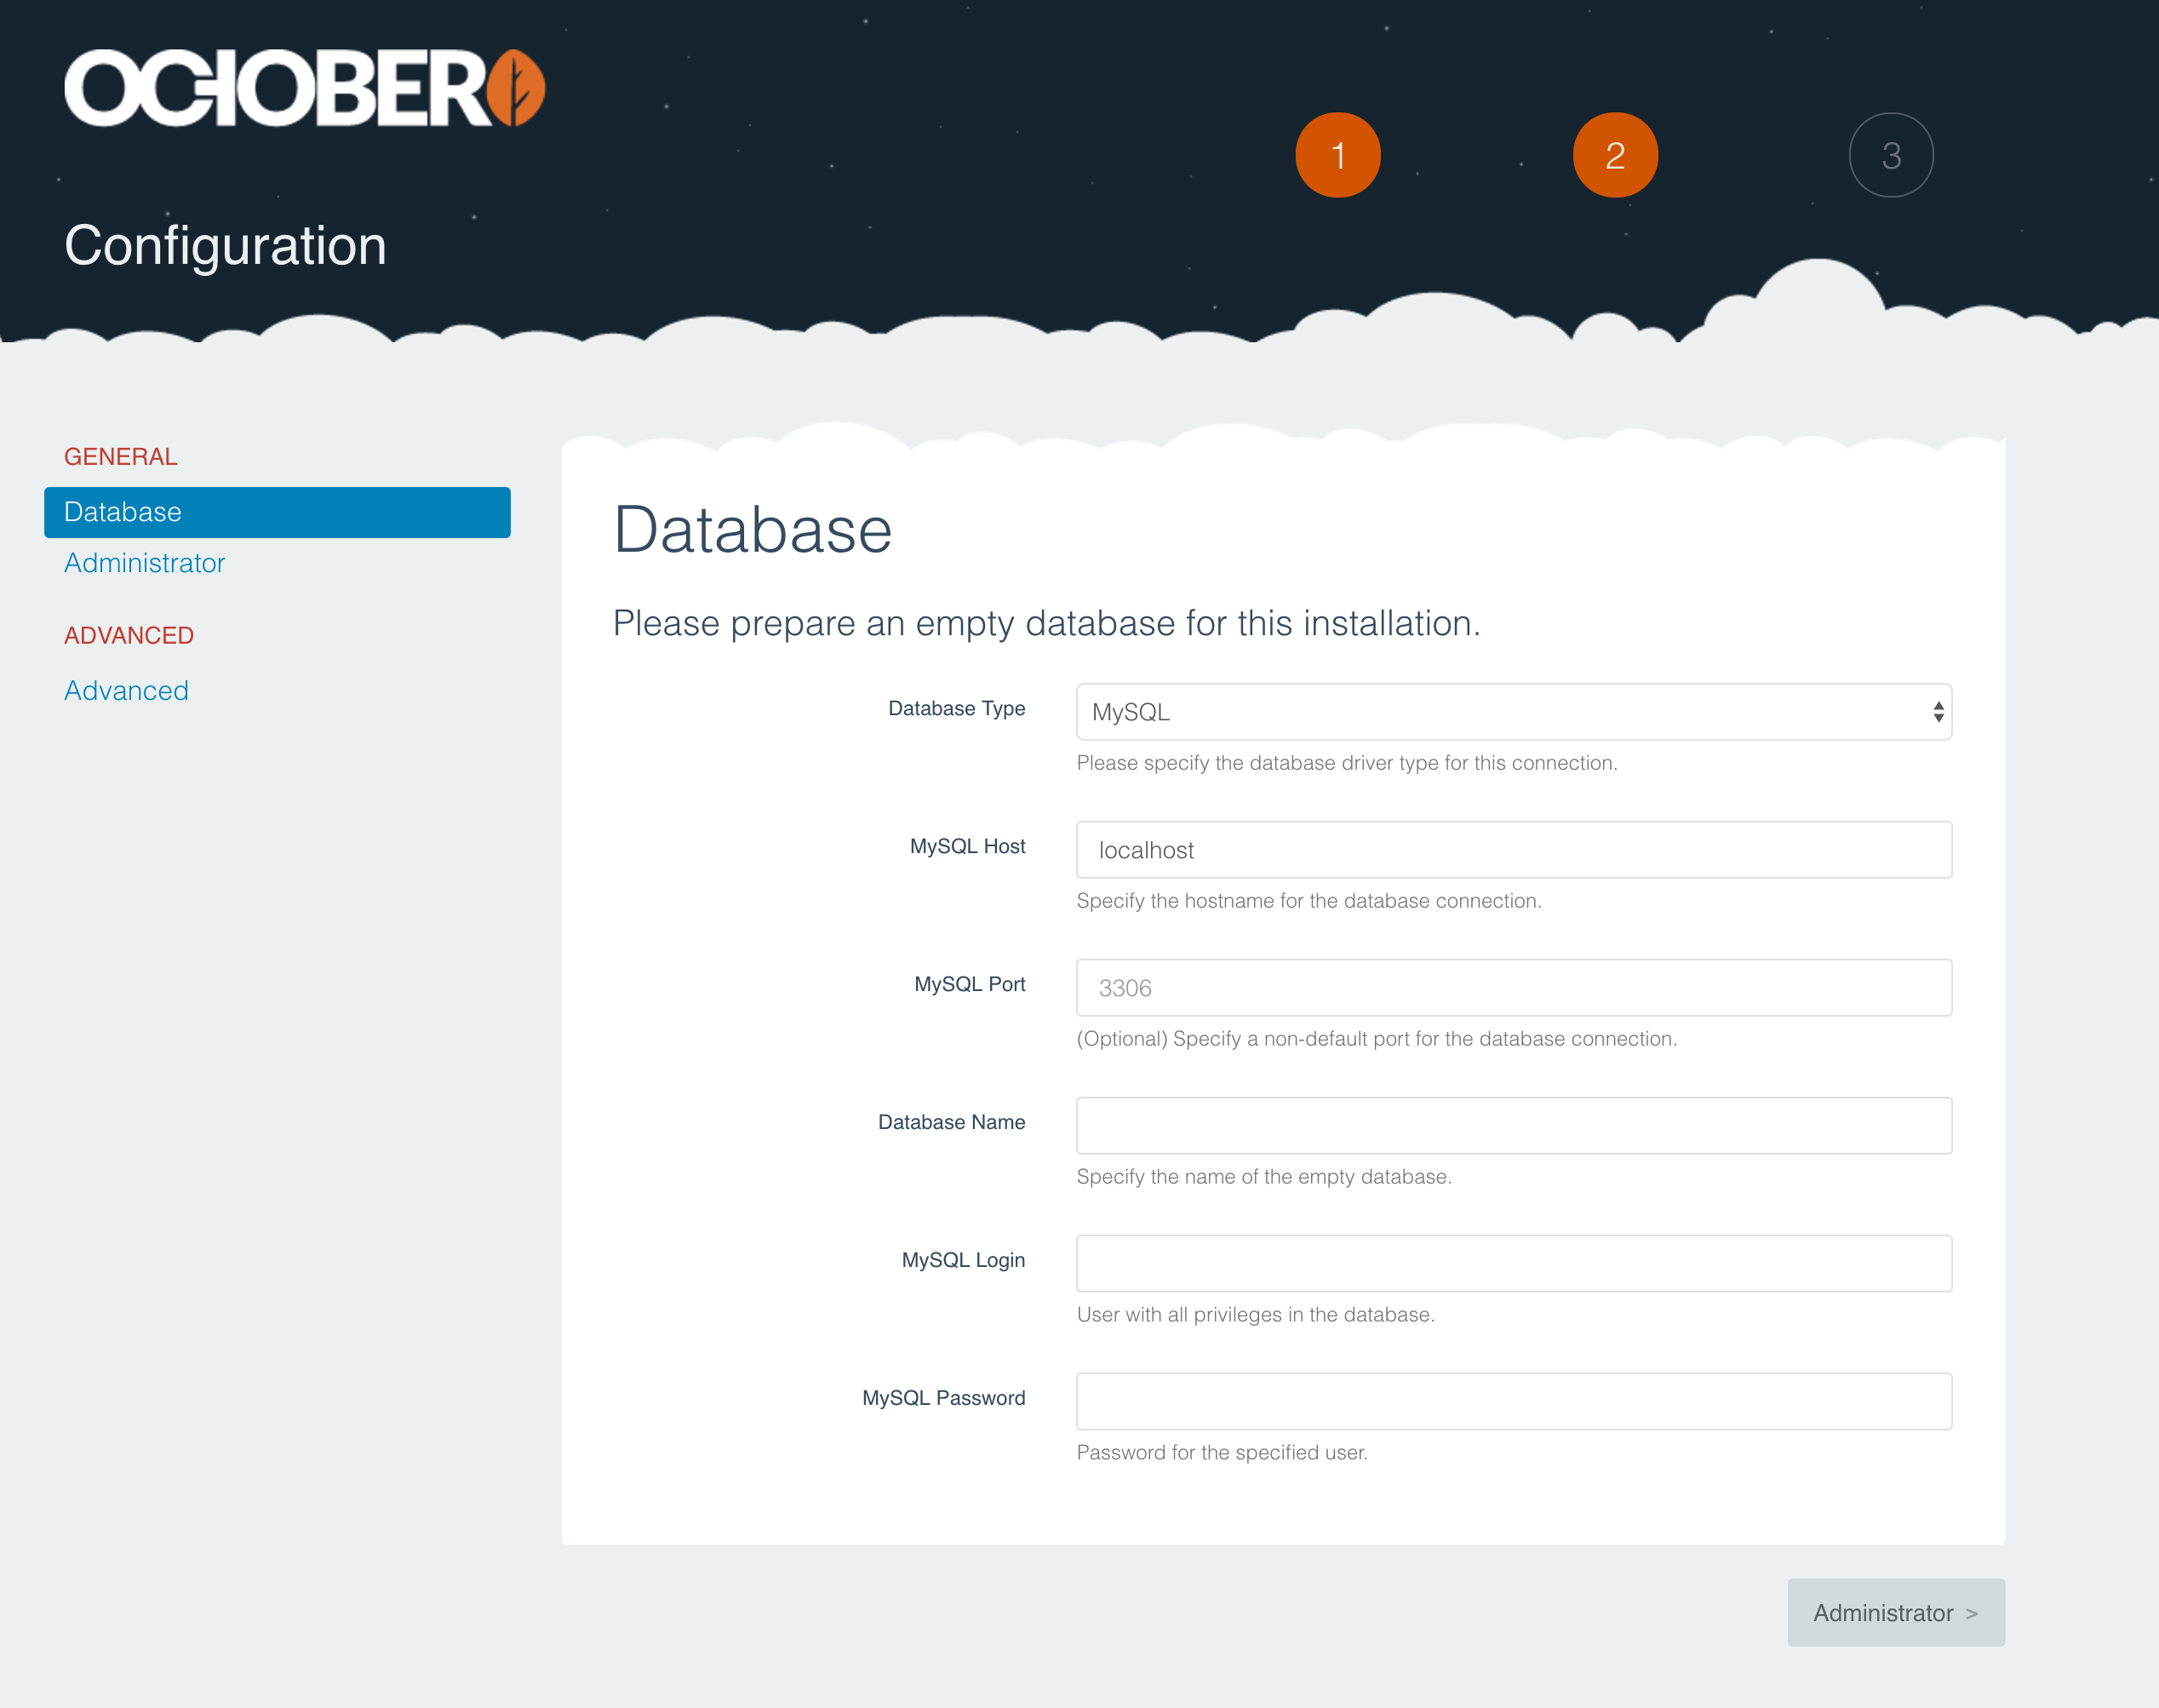Go to installer step 1 circle
The image size is (2159, 1708).
coord(1337,155)
